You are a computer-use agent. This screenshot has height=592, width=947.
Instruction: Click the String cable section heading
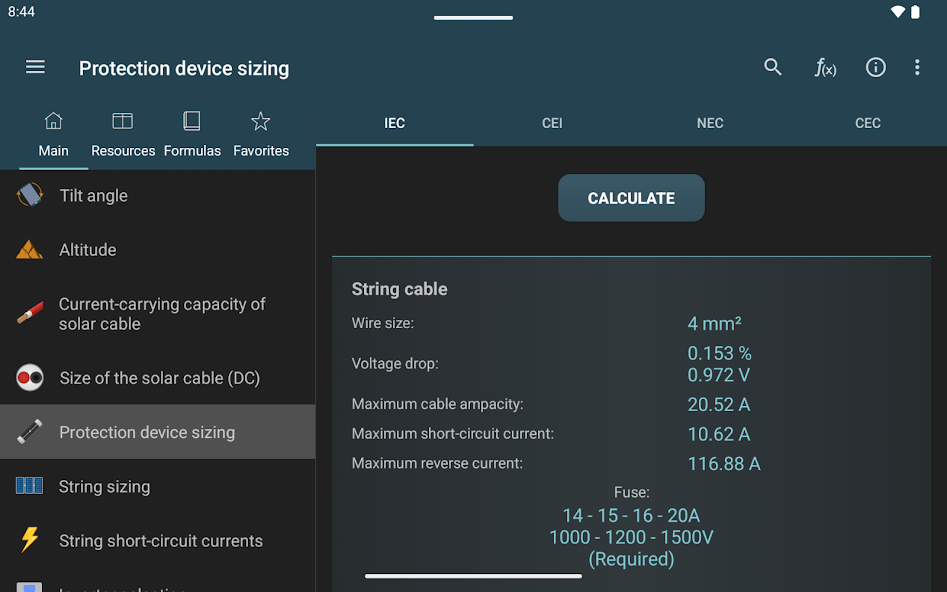point(399,289)
